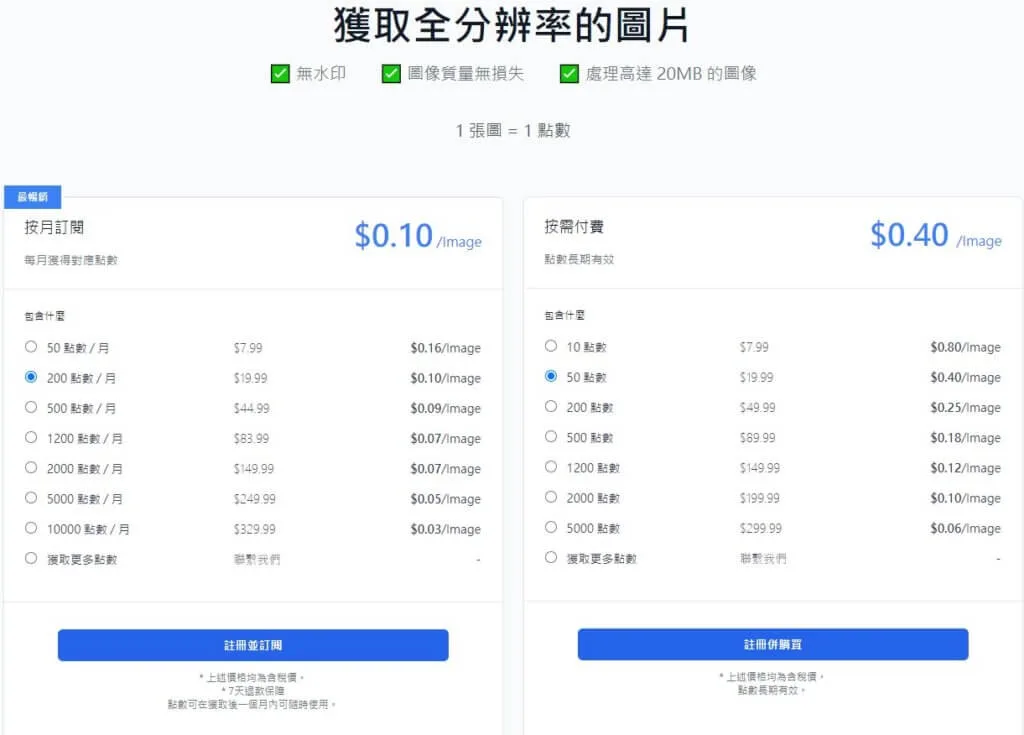Click the 註冊併購買 button

point(773,644)
